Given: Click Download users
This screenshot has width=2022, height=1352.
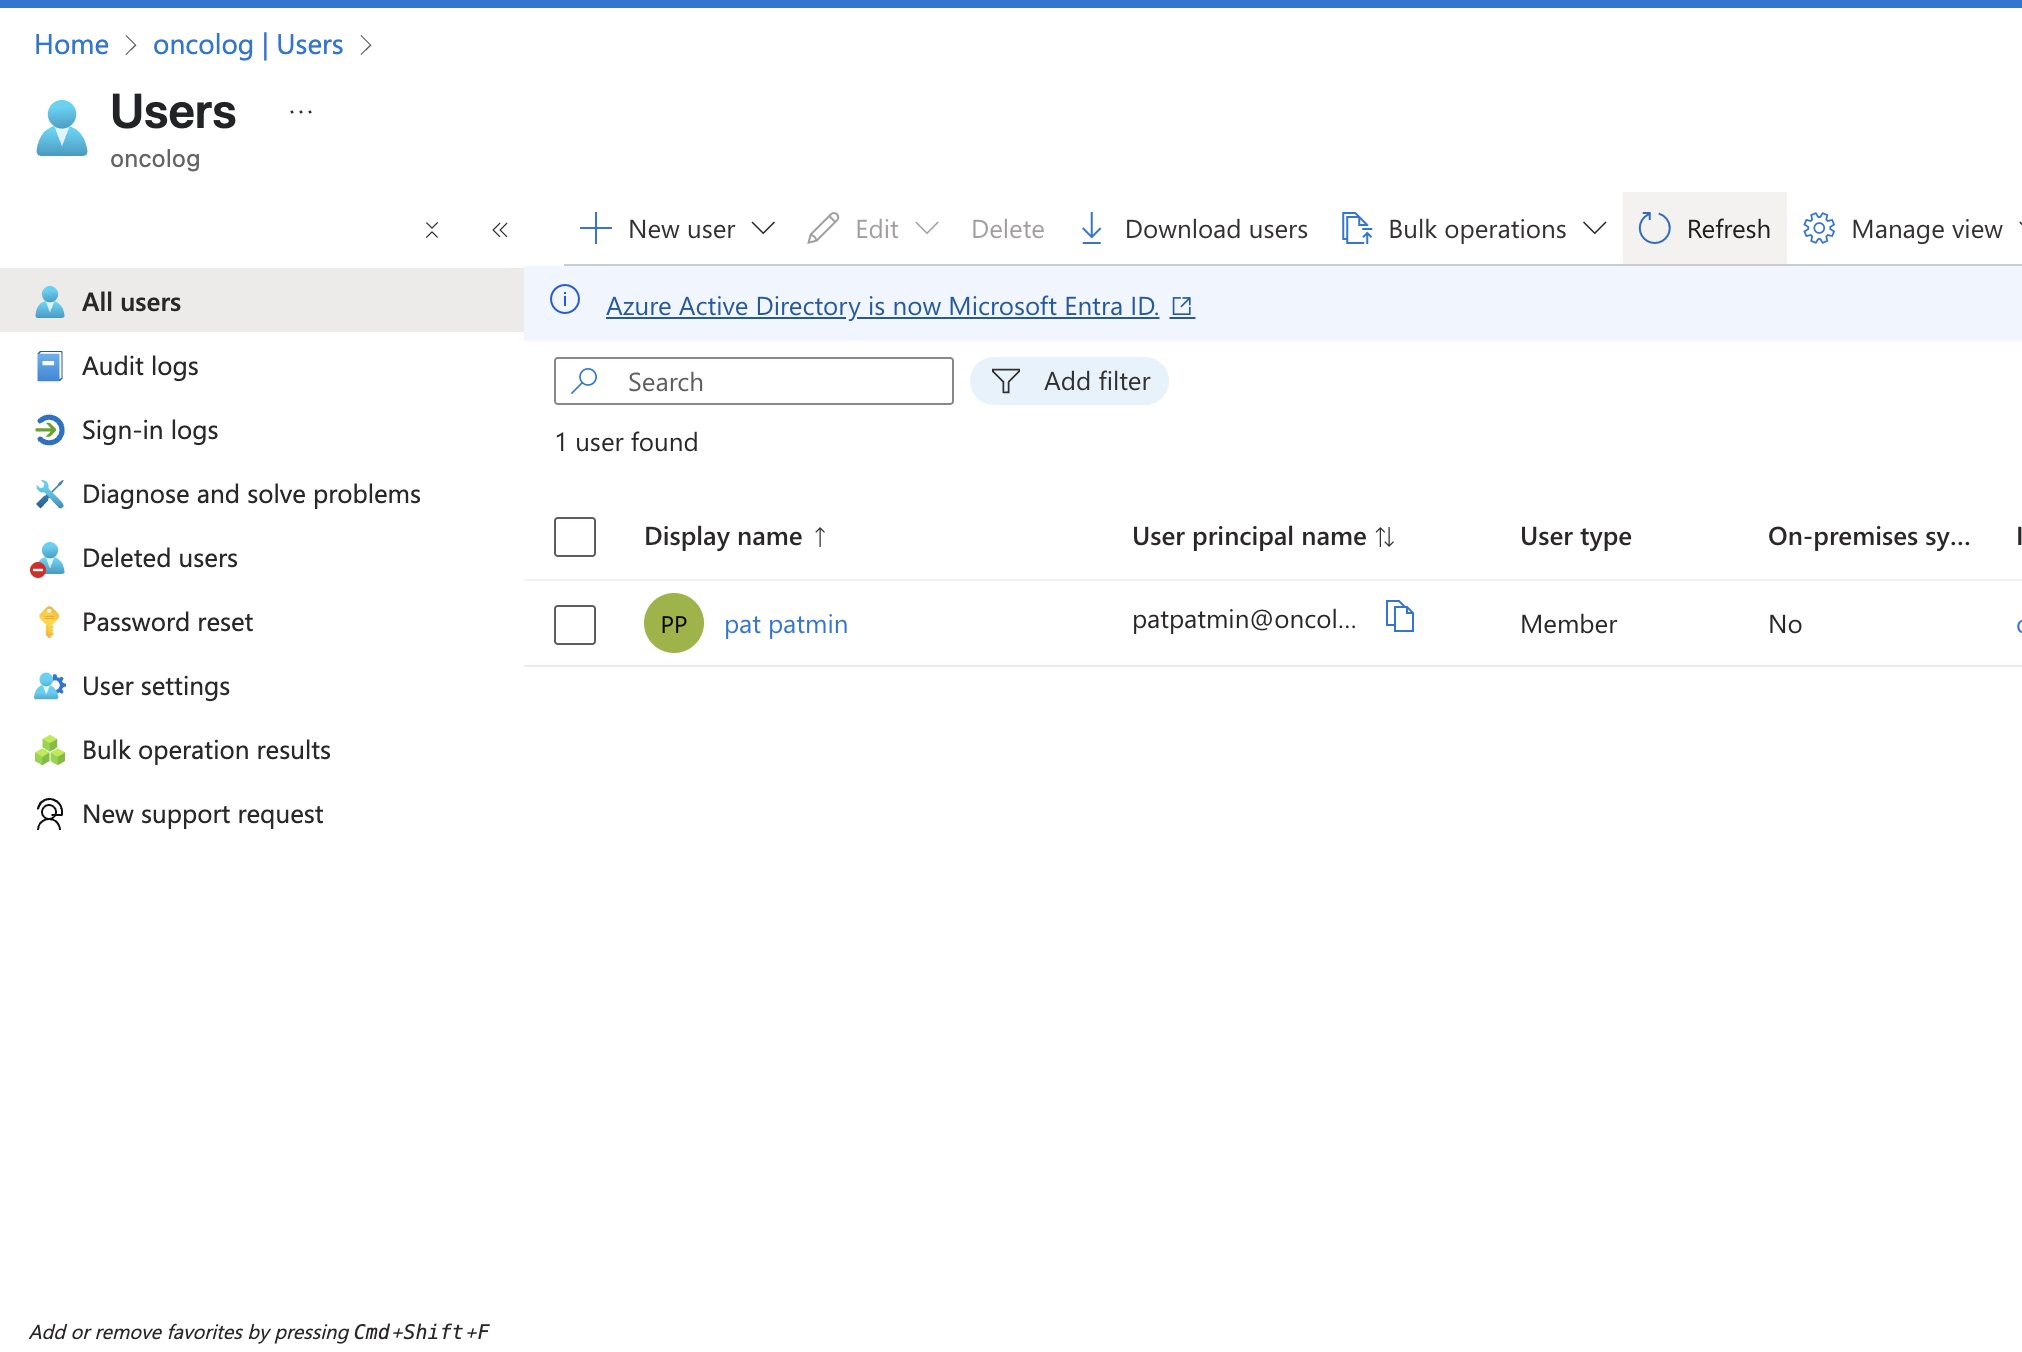Looking at the screenshot, I should [x=1194, y=229].
